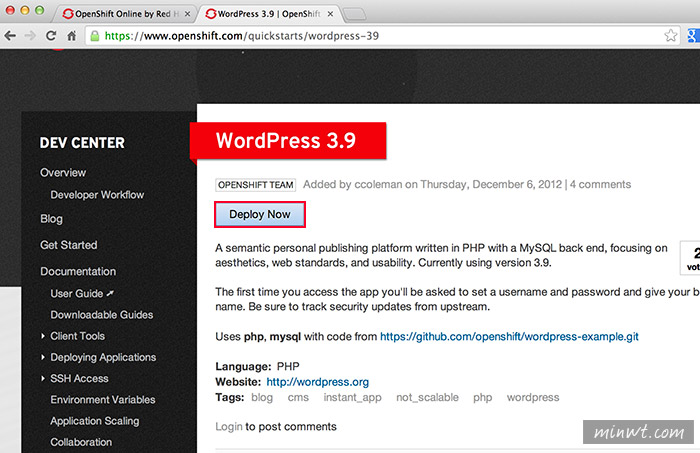This screenshot has height=453, width=700.
Task: Click the 4 comments link
Action: coord(600,184)
